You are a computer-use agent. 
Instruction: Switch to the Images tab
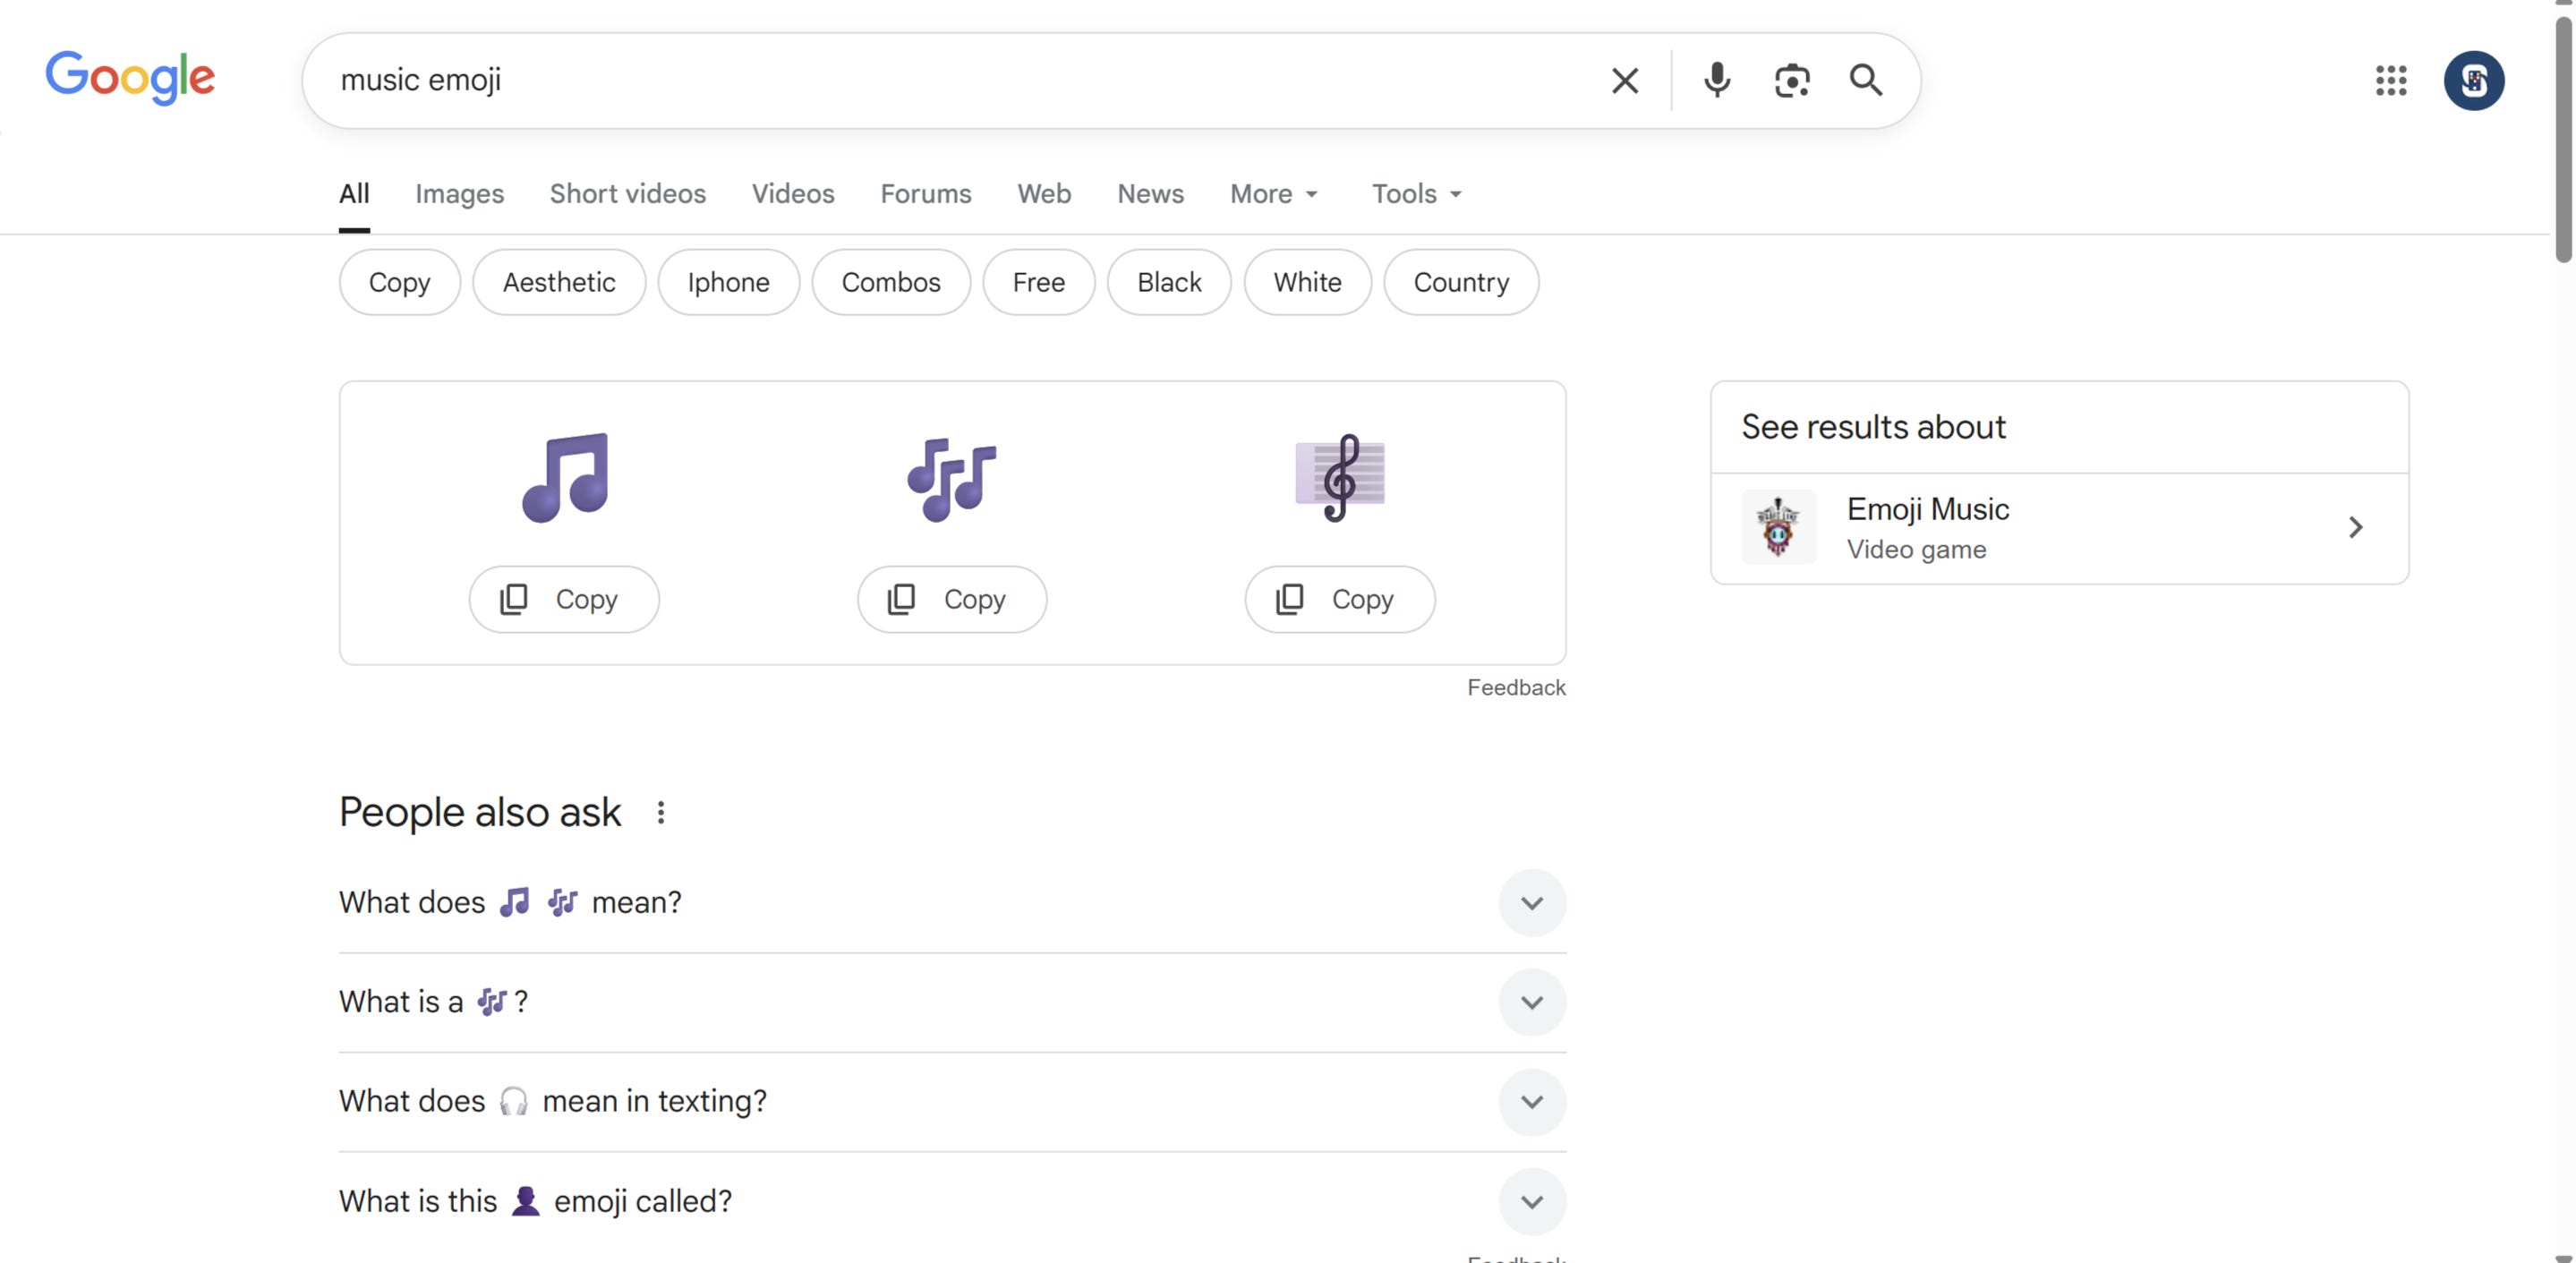click(x=459, y=194)
